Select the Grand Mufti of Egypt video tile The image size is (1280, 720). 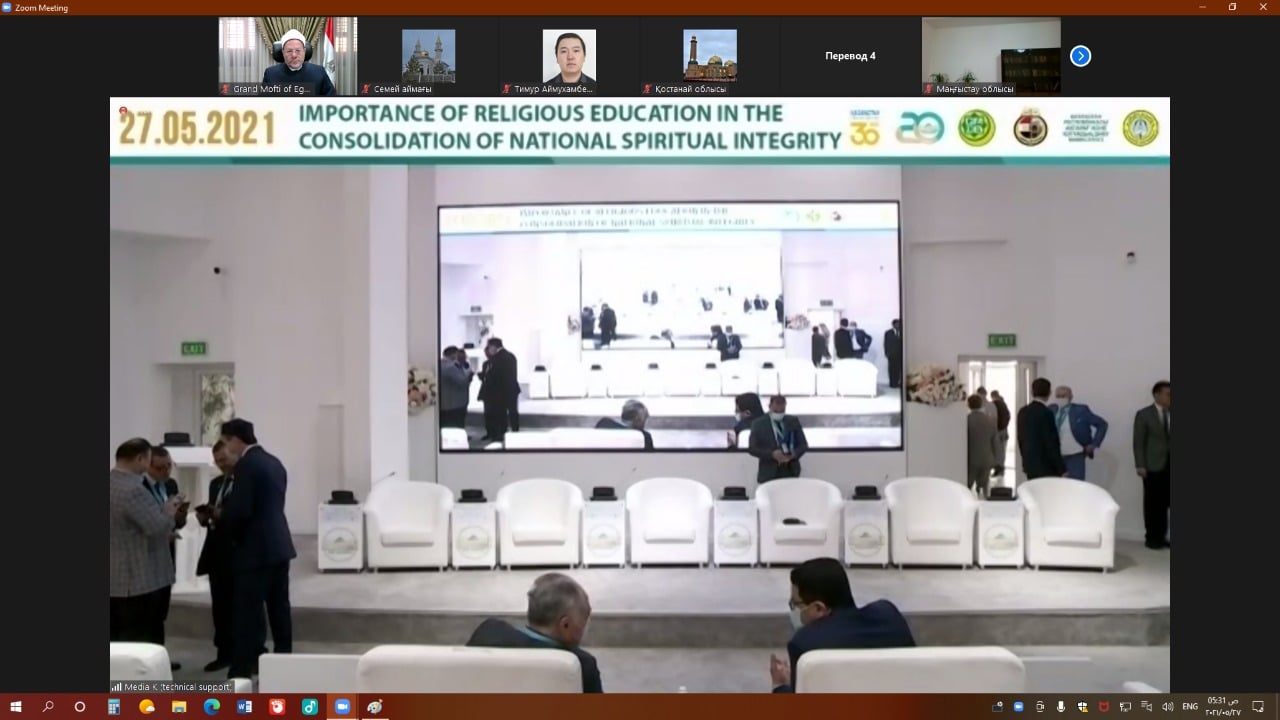(288, 55)
